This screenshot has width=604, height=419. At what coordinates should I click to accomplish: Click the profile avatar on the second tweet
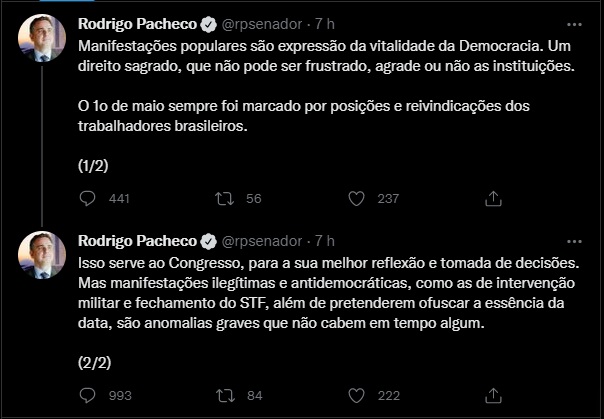(43, 257)
